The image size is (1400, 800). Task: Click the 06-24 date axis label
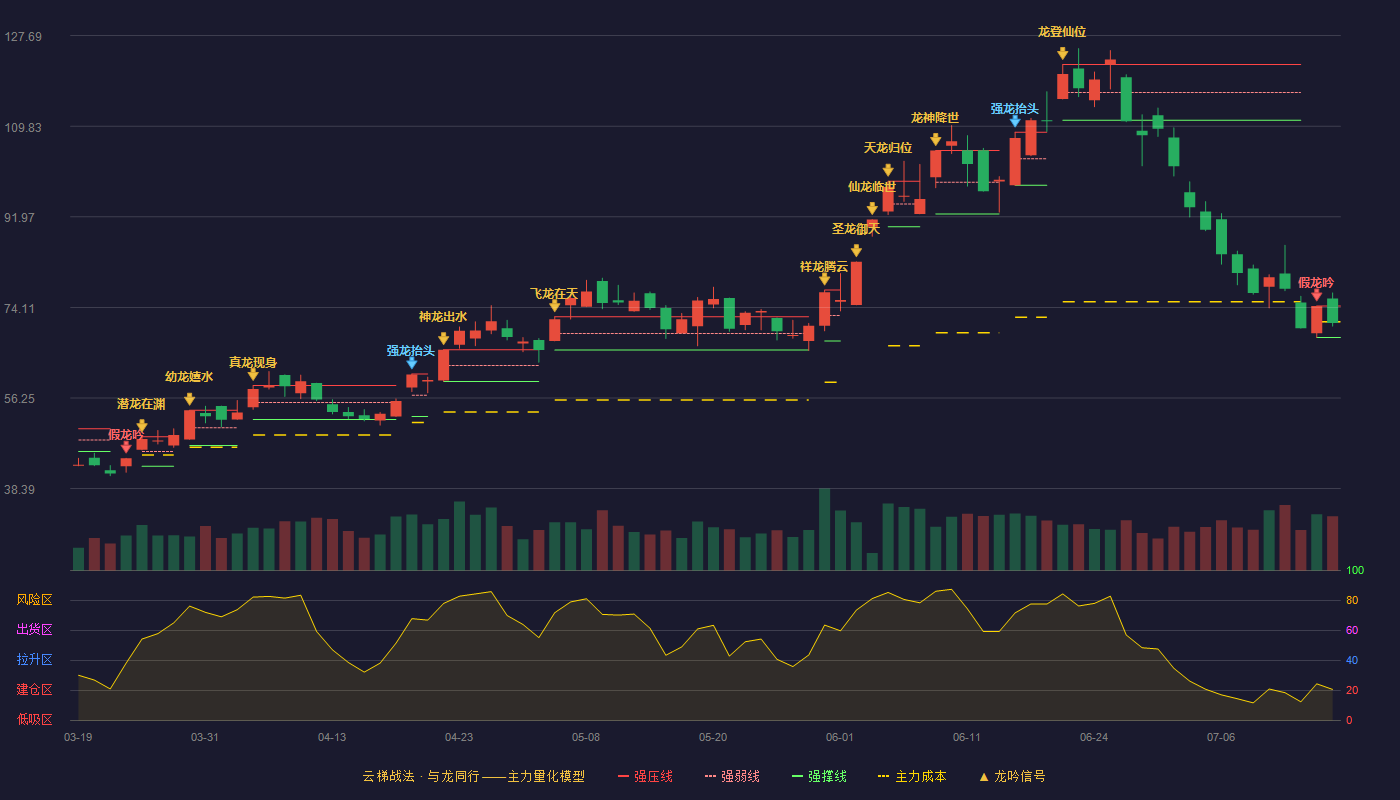pos(1094,737)
